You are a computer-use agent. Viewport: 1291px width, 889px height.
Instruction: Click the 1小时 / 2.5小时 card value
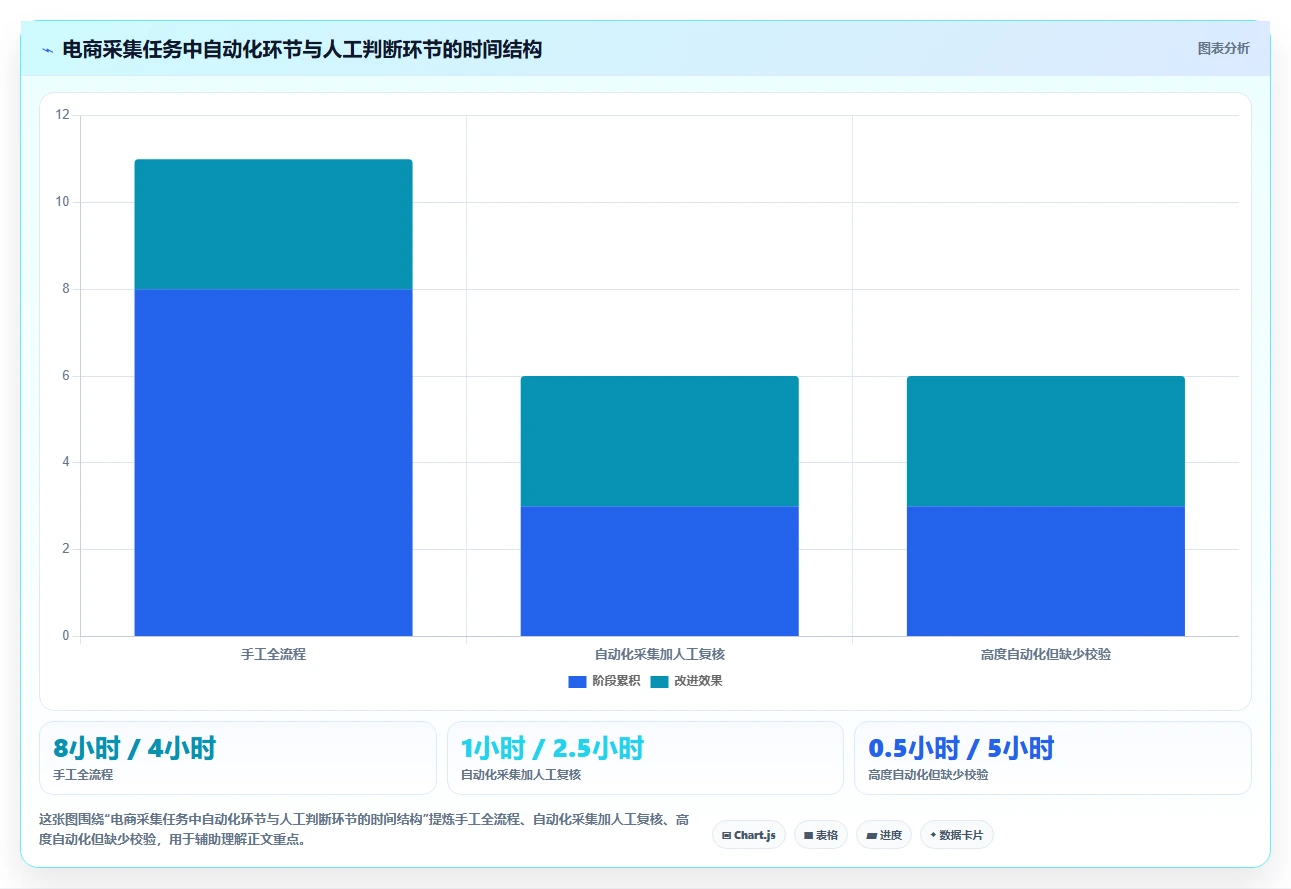click(552, 748)
